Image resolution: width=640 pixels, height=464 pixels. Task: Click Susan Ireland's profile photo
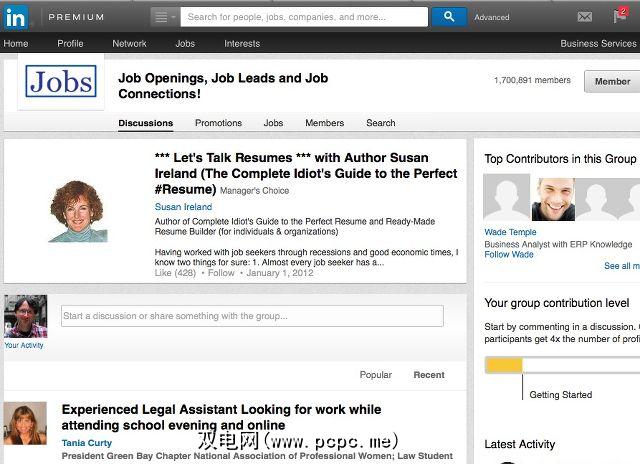click(78, 211)
